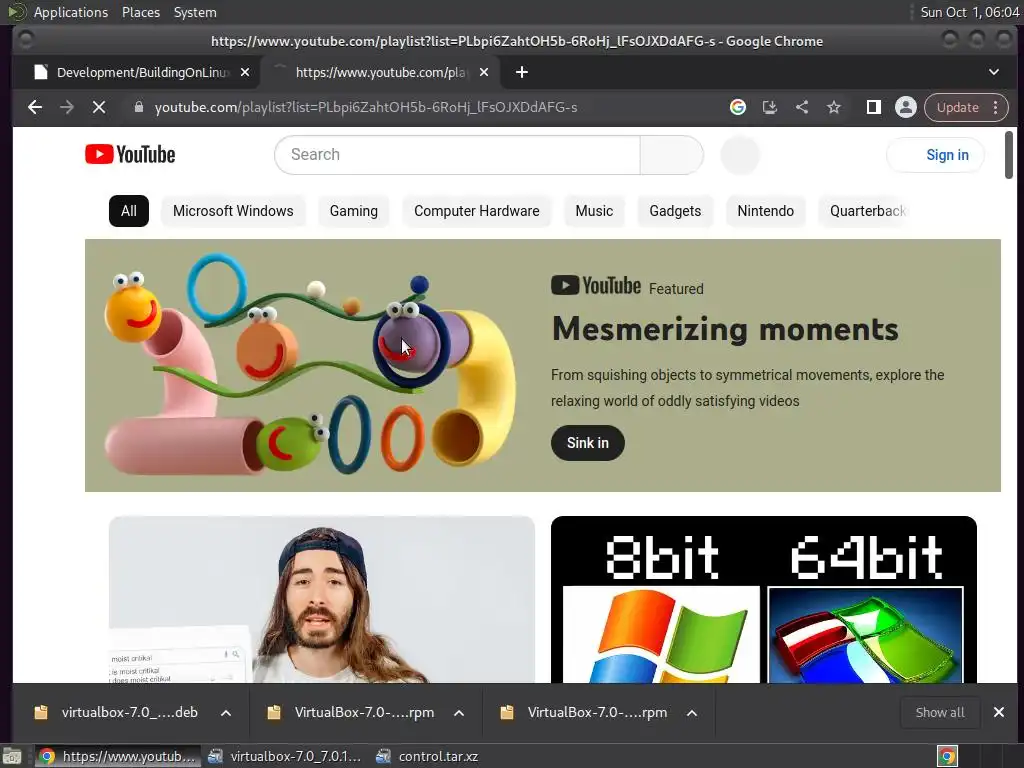Click the second VirtualBox .rpm file icon

pos(507,712)
